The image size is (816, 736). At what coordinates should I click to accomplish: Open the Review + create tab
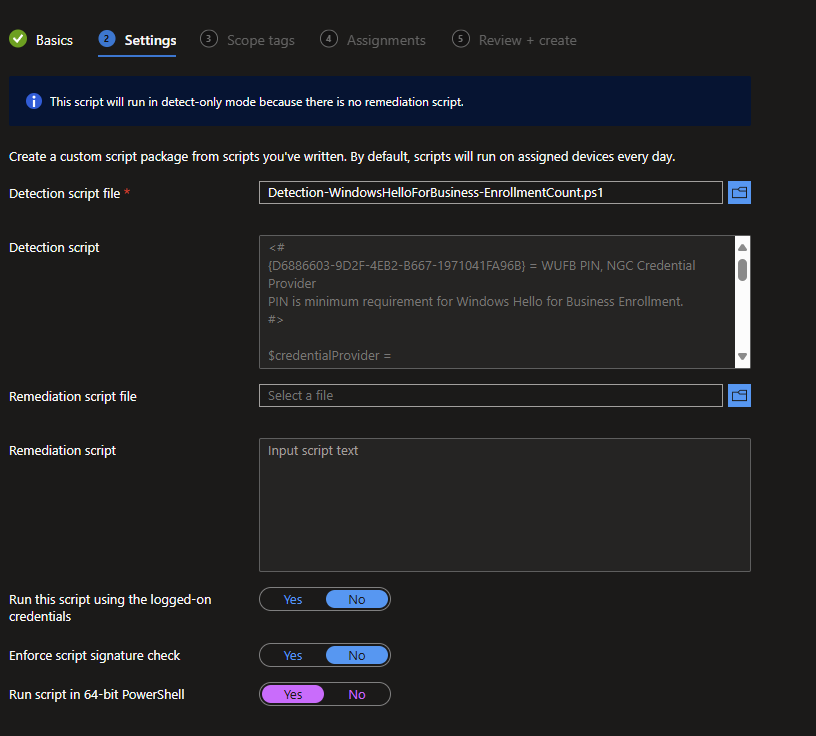(x=527, y=40)
